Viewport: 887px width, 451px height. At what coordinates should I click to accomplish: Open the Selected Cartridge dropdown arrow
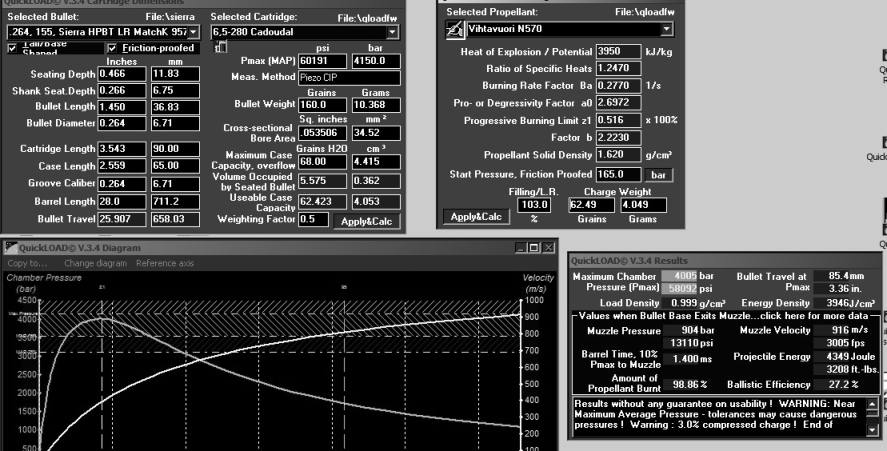pyautogui.click(x=391, y=32)
